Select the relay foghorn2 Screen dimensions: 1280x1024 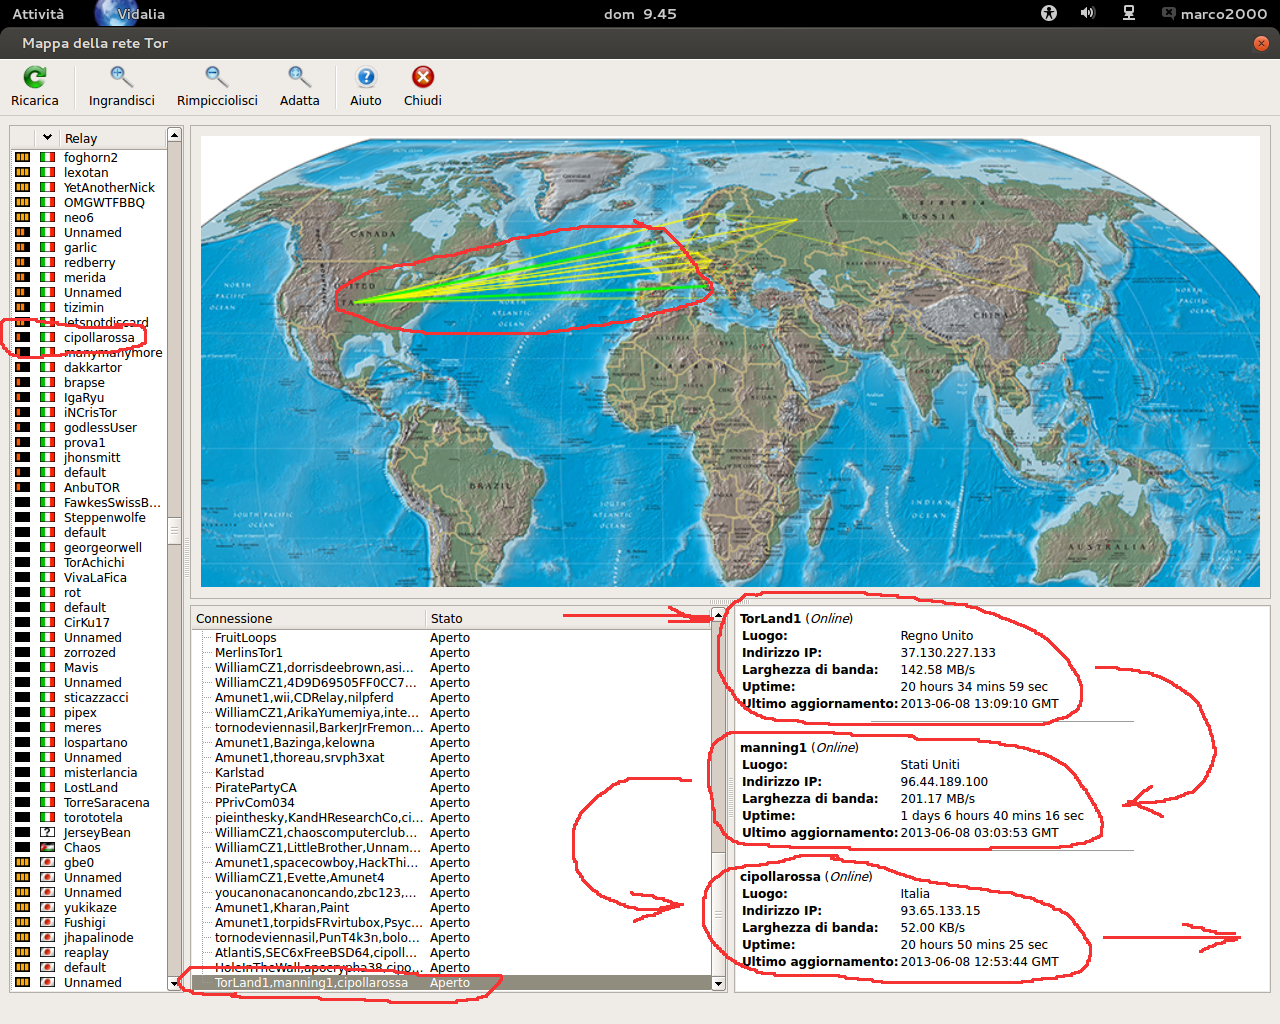click(90, 157)
